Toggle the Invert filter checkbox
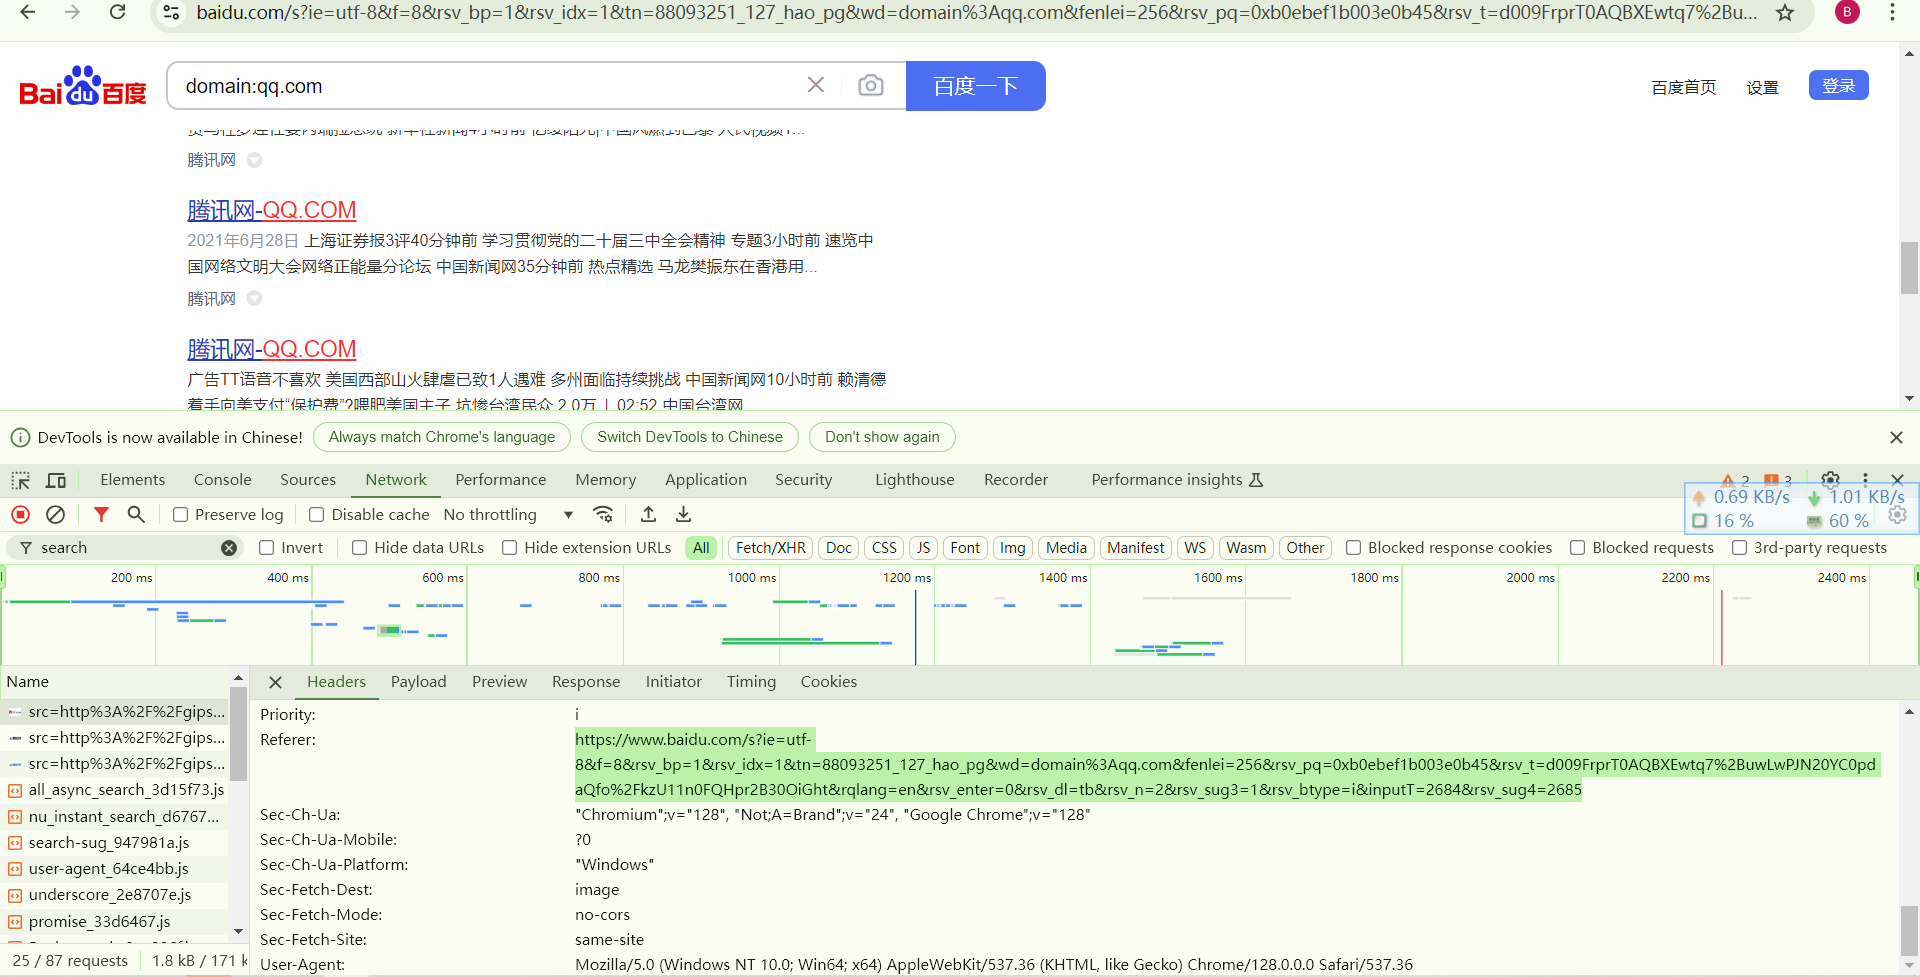 point(267,548)
